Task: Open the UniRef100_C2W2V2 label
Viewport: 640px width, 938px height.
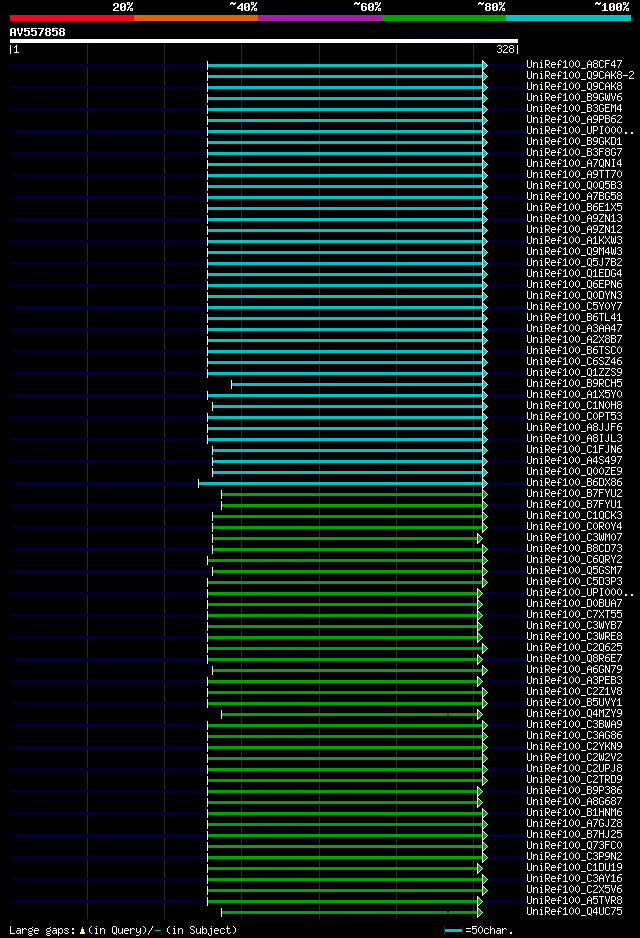Action: (x=574, y=758)
